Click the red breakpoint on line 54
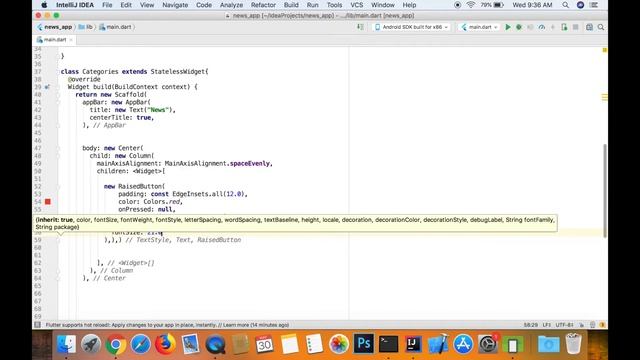 48,202
